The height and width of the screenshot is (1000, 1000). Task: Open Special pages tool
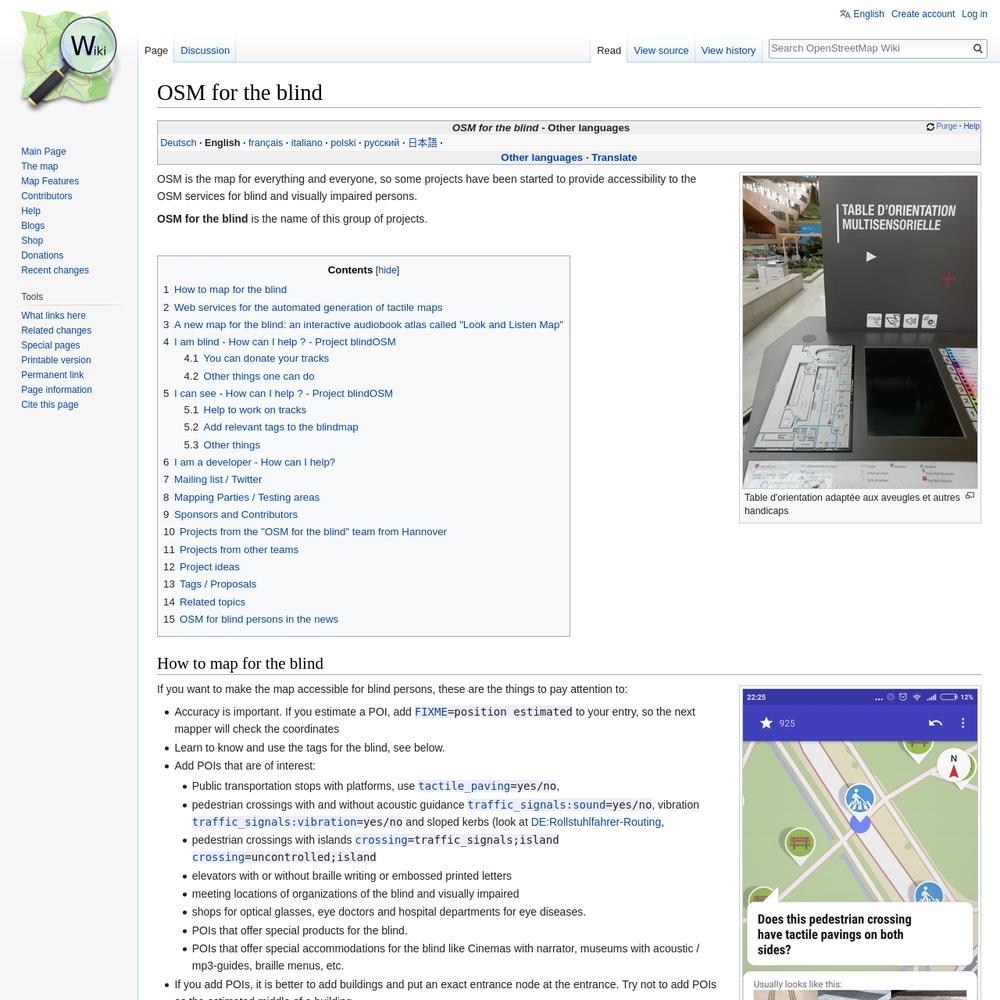[50, 345]
